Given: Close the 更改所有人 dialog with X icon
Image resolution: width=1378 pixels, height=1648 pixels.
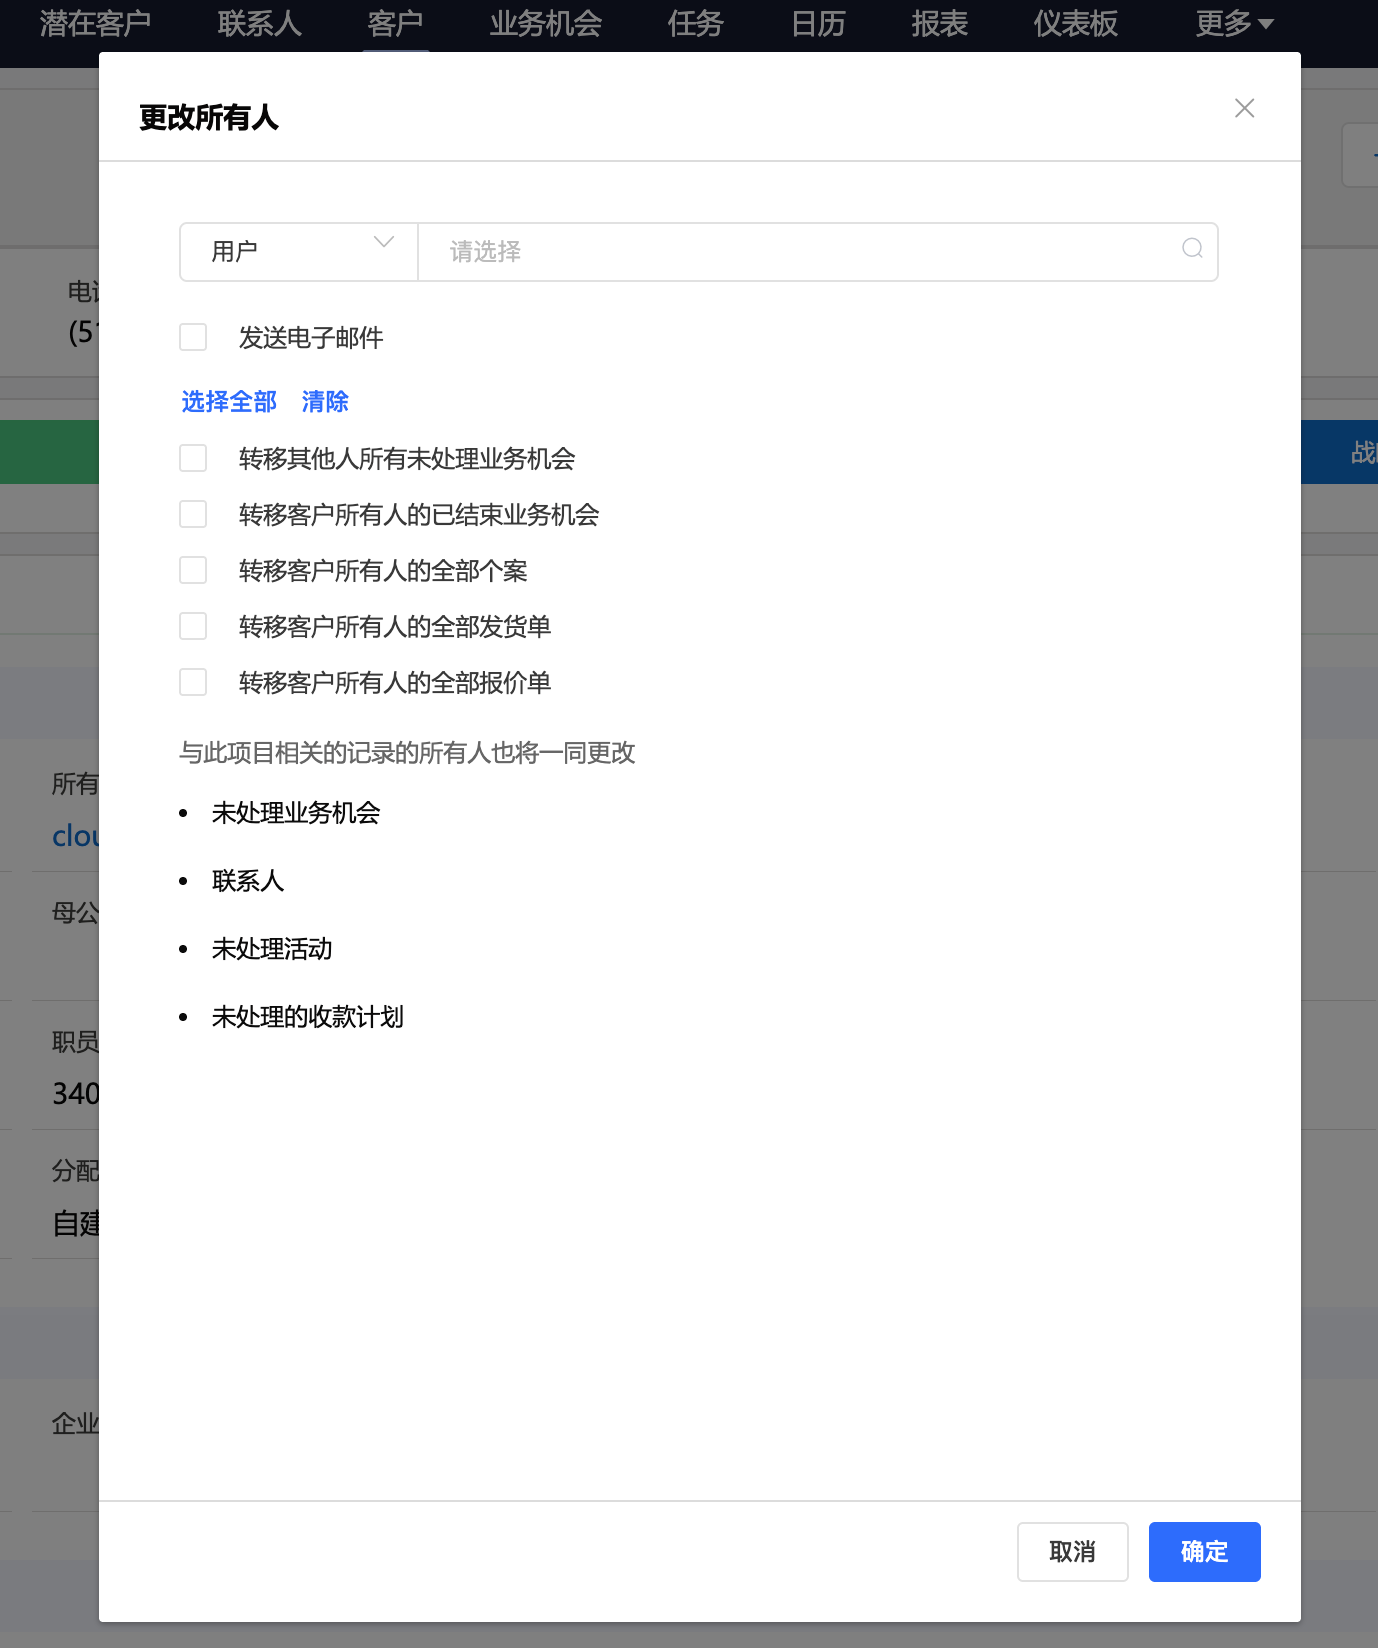Looking at the screenshot, I should (x=1244, y=108).
